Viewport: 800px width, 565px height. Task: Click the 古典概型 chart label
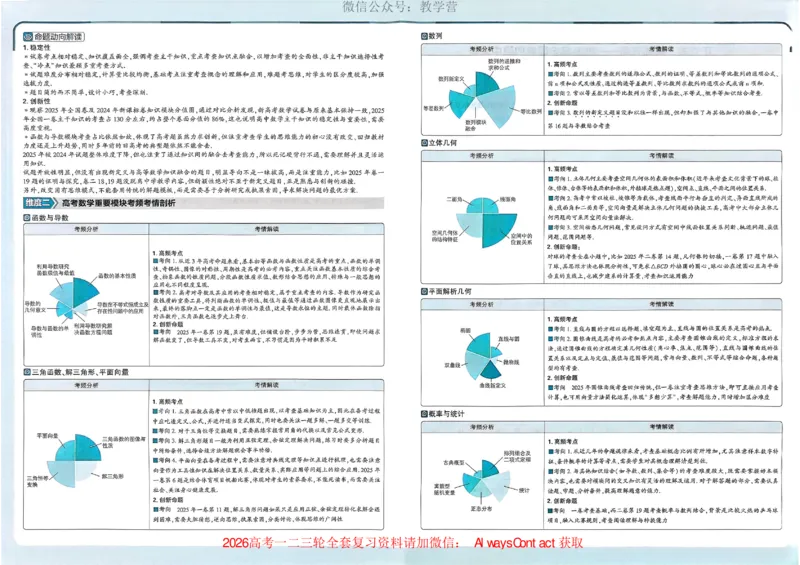click(454, 462)
